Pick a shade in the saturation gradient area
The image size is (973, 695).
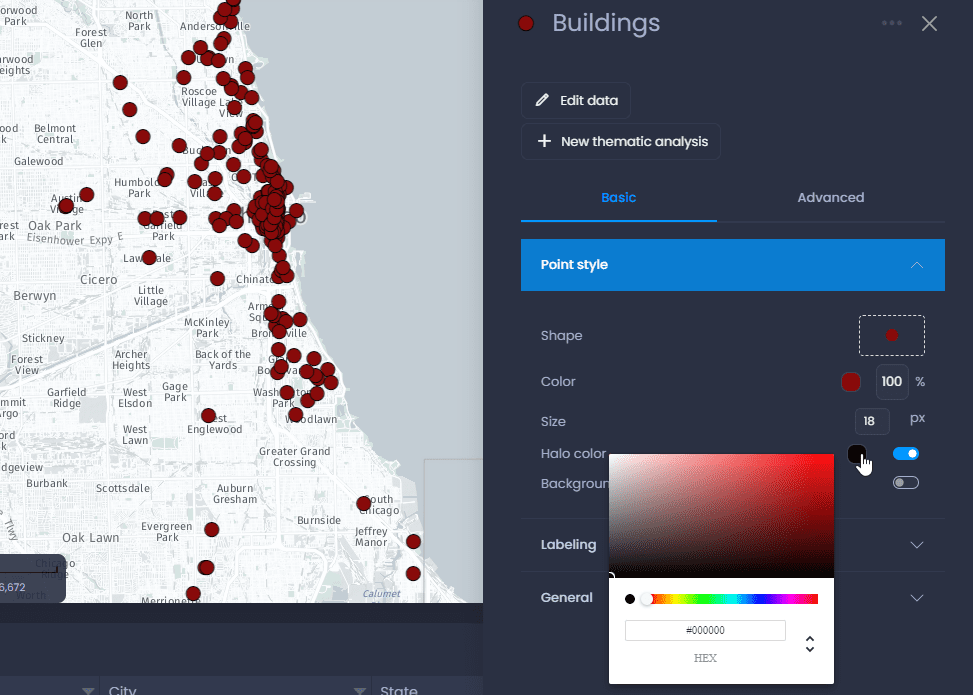point(721,516)
